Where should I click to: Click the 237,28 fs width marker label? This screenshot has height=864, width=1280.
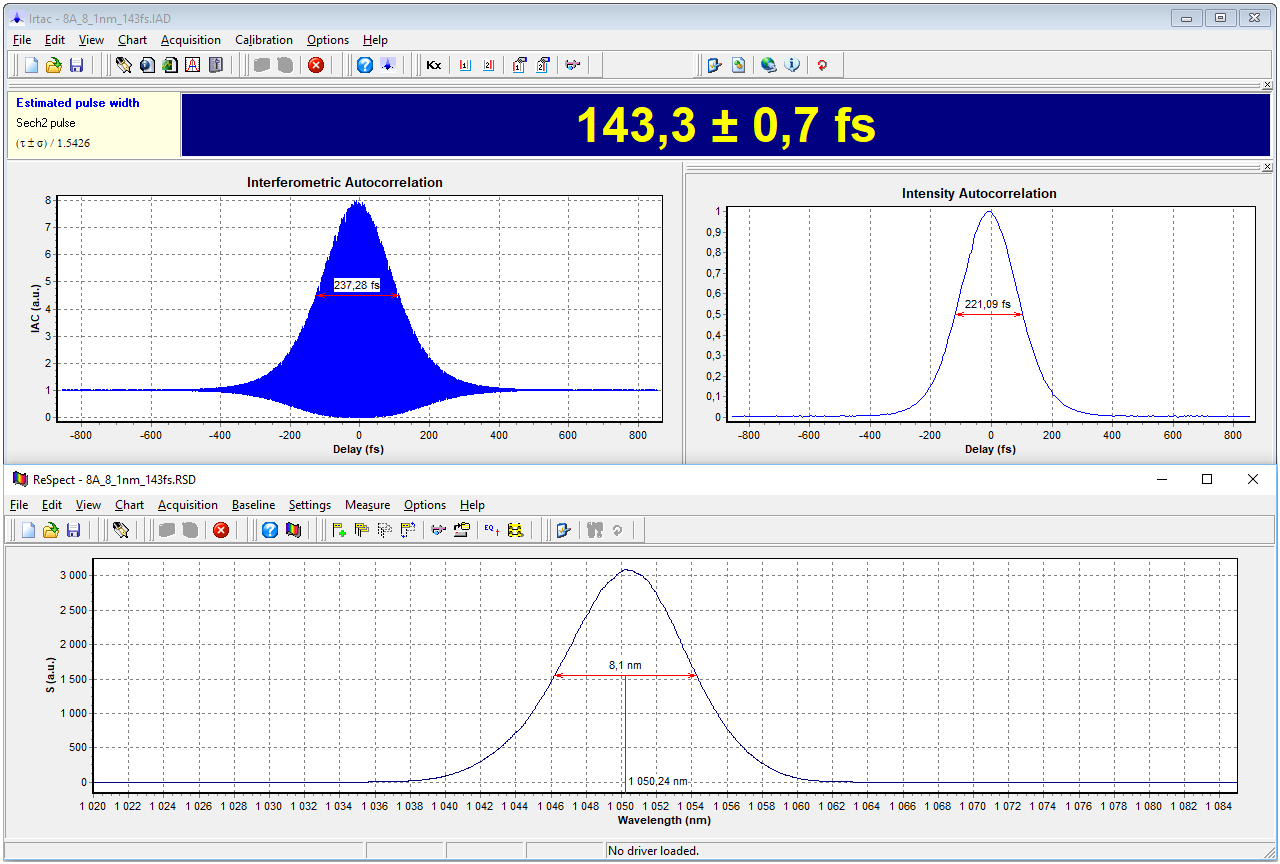(357, 286)
